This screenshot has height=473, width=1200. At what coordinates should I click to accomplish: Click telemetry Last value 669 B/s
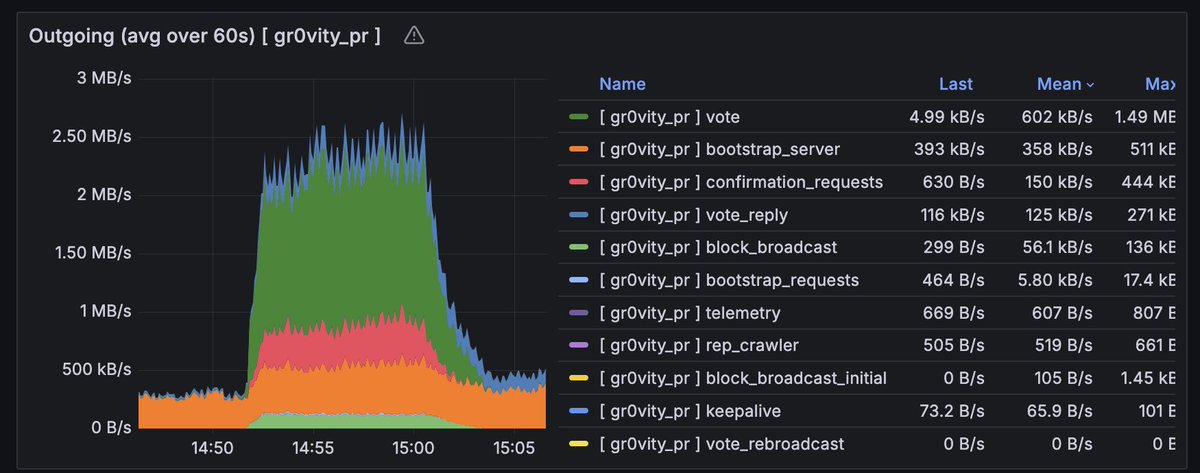(x=954, y=313)
